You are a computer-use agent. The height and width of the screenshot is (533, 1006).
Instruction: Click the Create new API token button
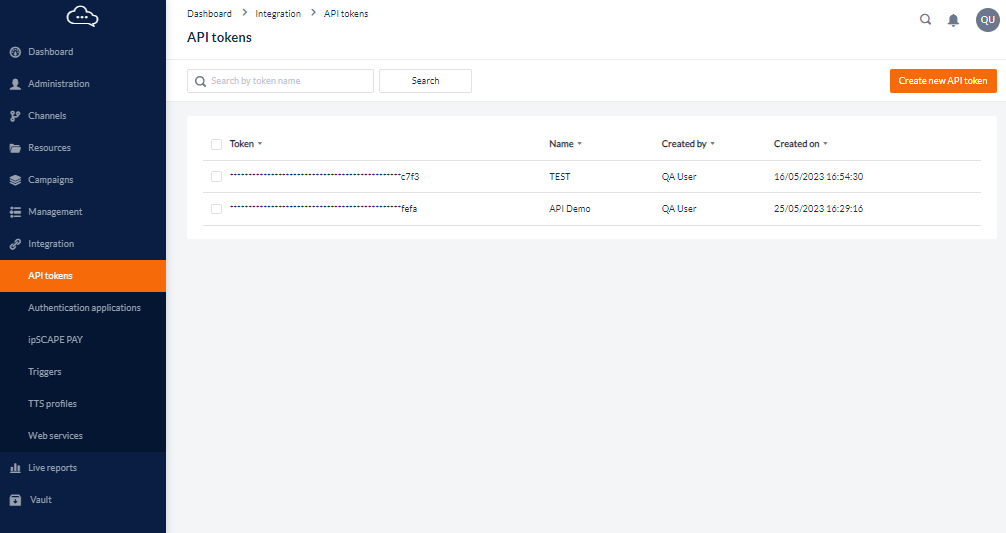pos(942,81)
